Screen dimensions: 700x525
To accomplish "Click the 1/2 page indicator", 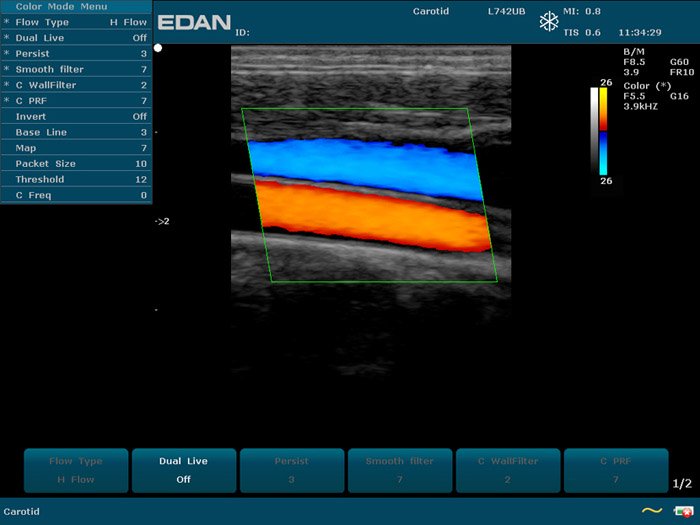I will pos(682,483).
